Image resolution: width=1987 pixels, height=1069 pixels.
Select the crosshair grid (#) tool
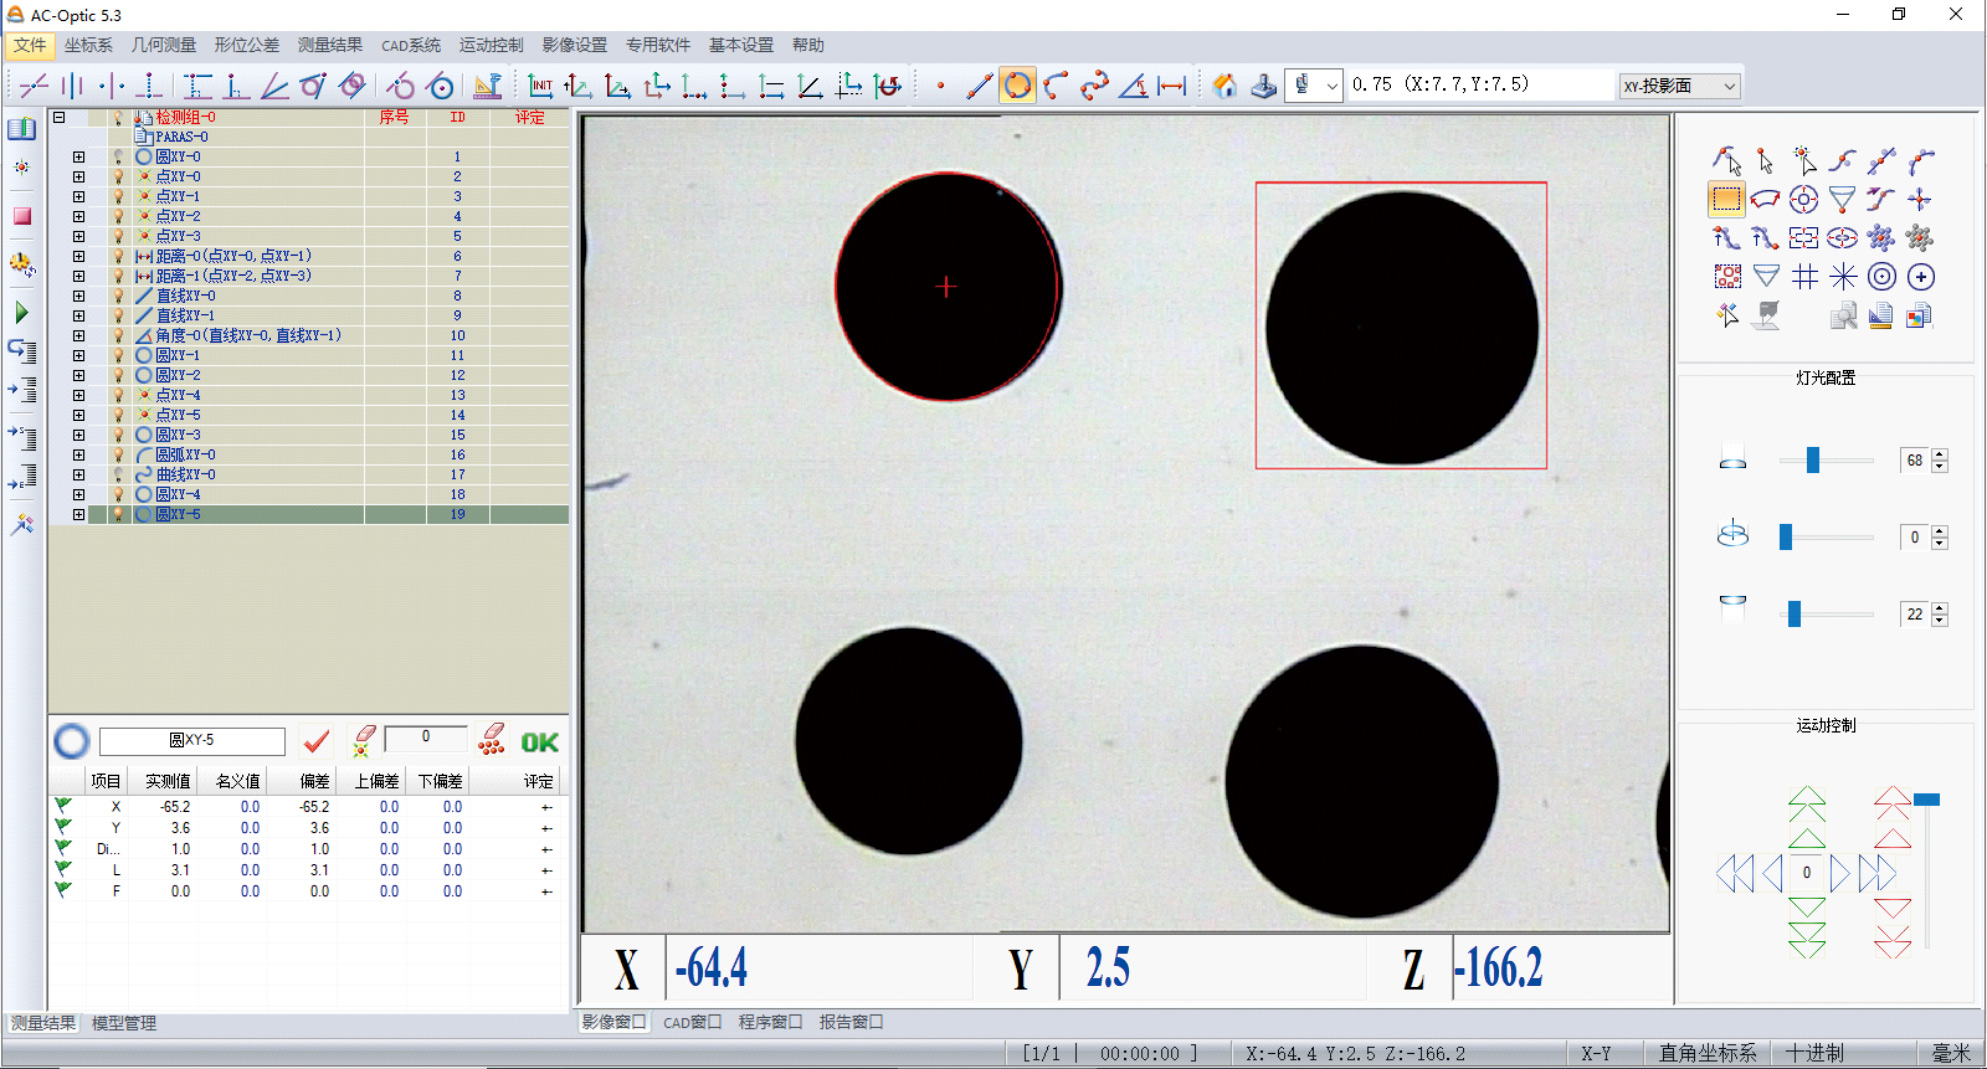point(1804,277)
